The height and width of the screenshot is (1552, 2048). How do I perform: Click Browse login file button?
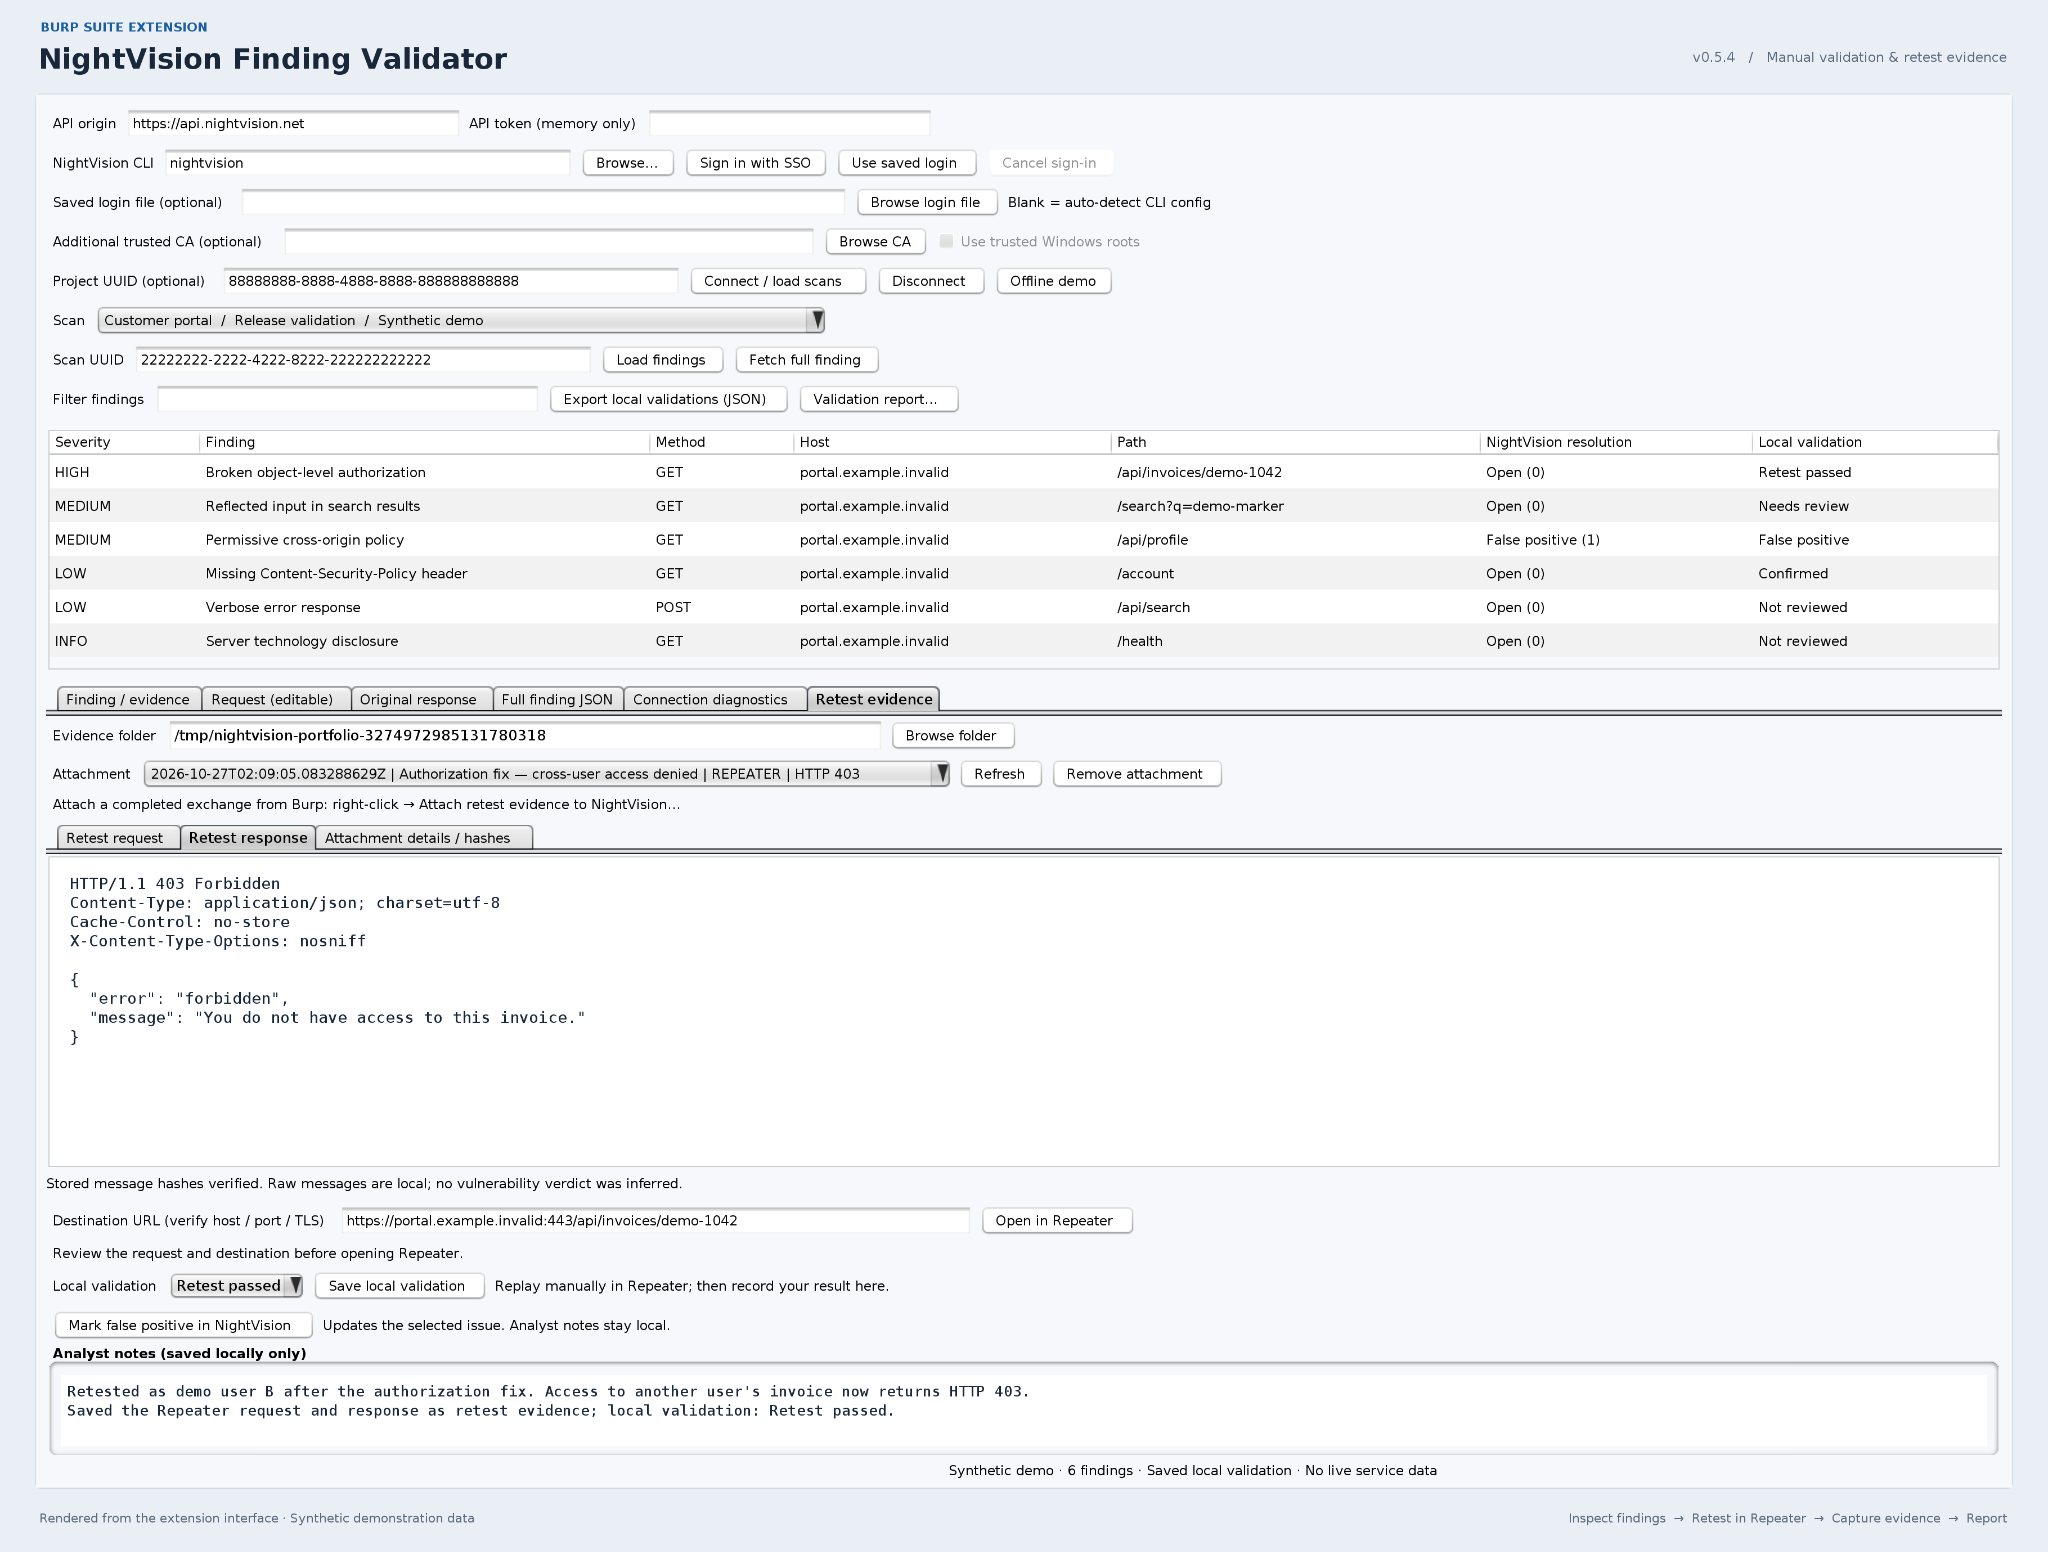927,202
